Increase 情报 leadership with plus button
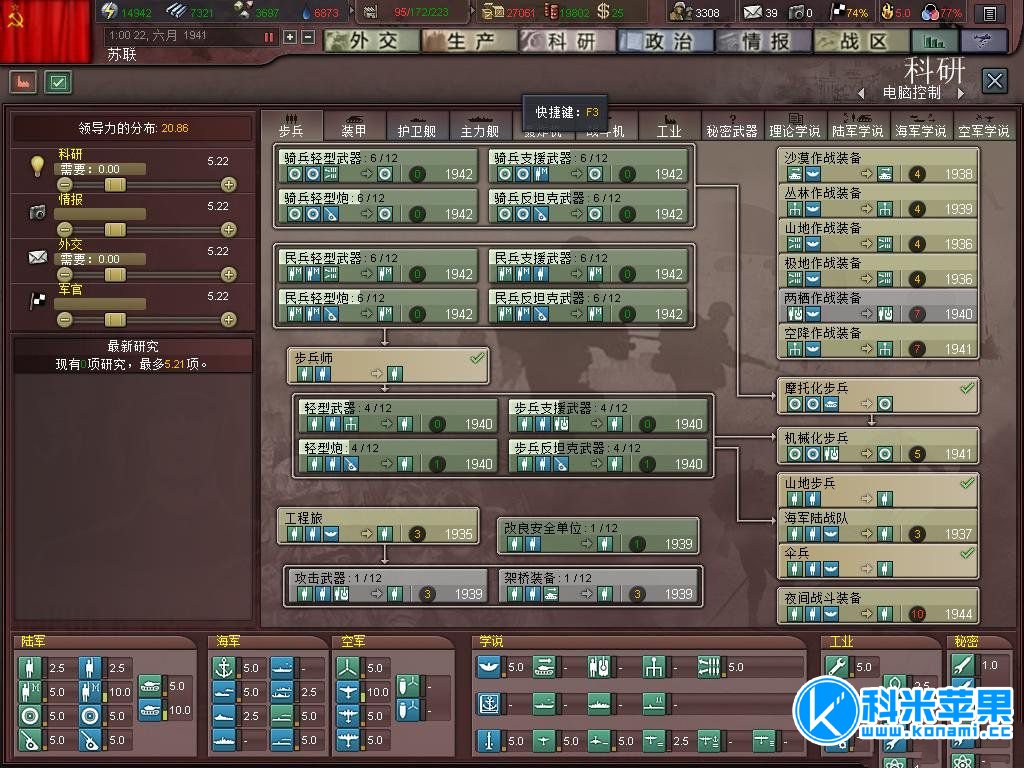Screen dimensions: 1024x768 [x=228, y=229]
